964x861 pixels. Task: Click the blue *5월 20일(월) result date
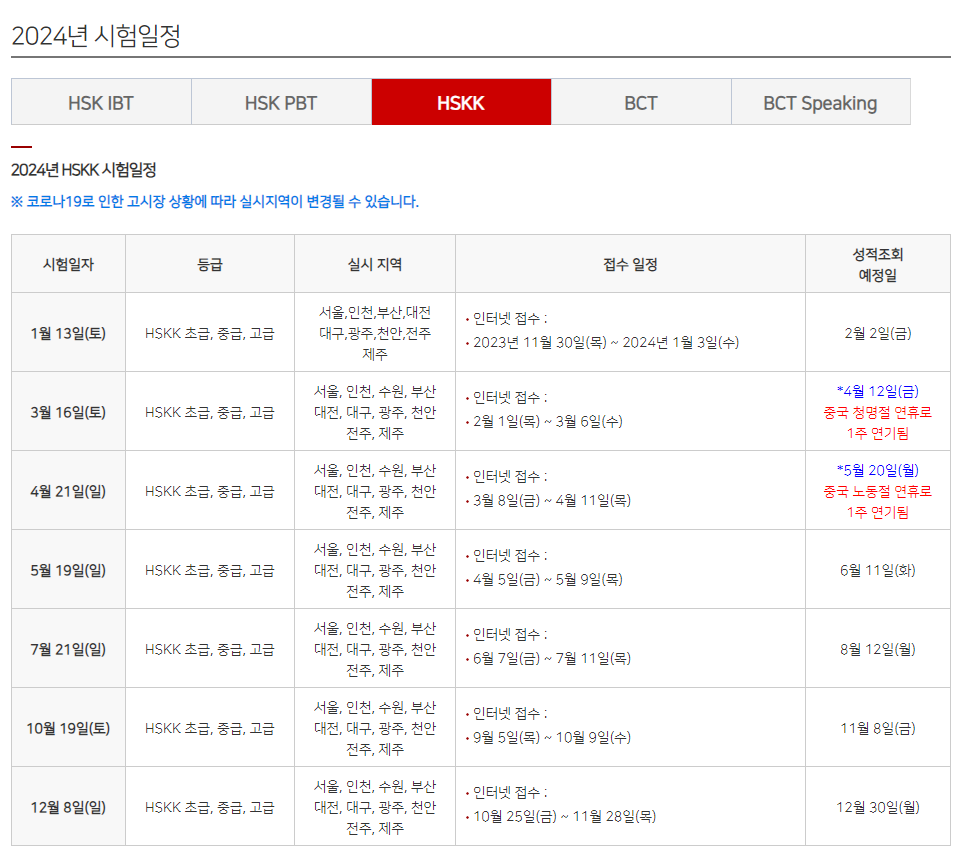(877, 470)
